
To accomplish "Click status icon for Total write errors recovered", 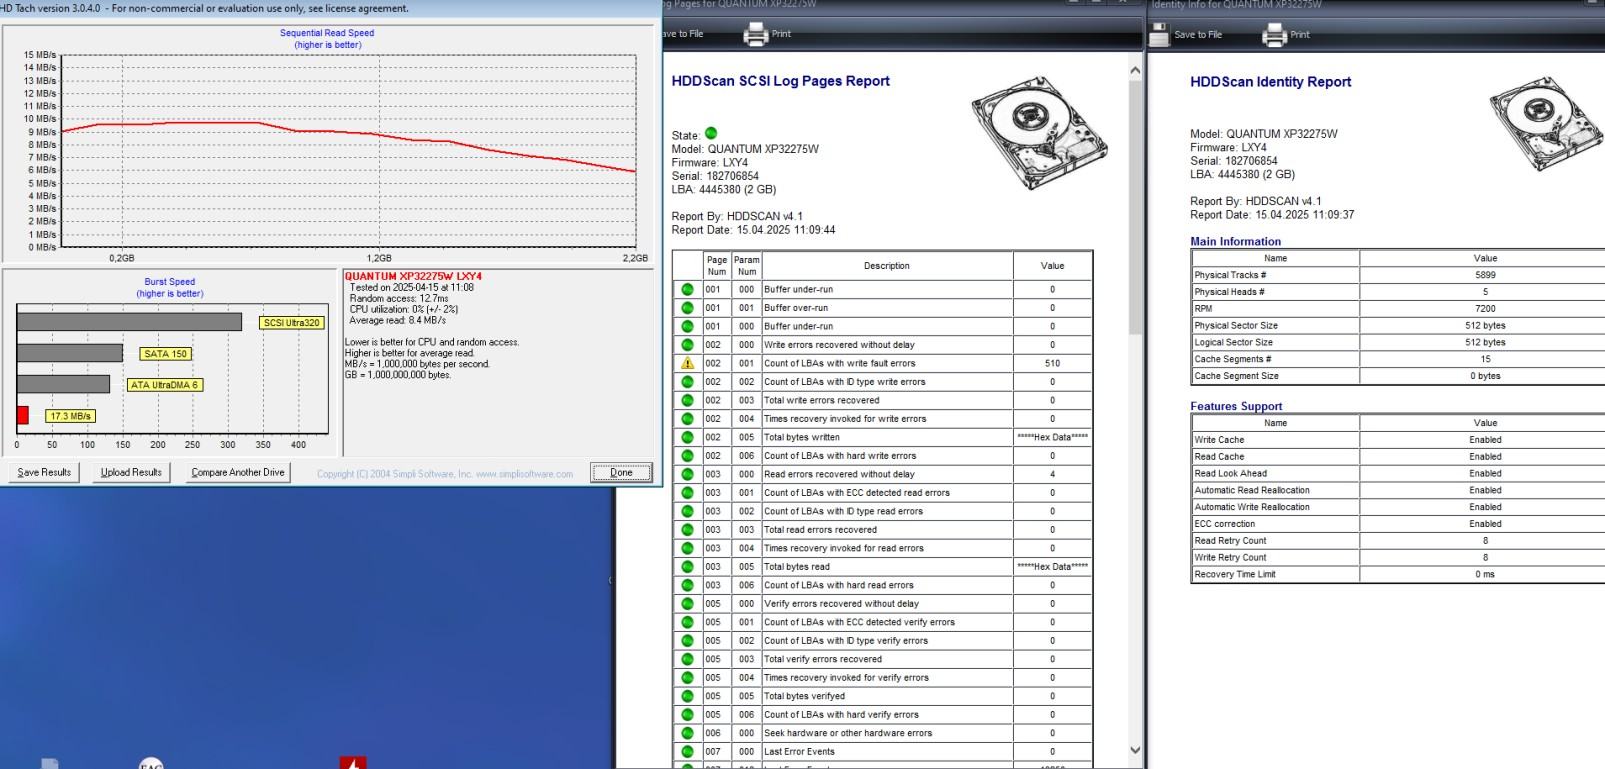I will coord(687,400).
